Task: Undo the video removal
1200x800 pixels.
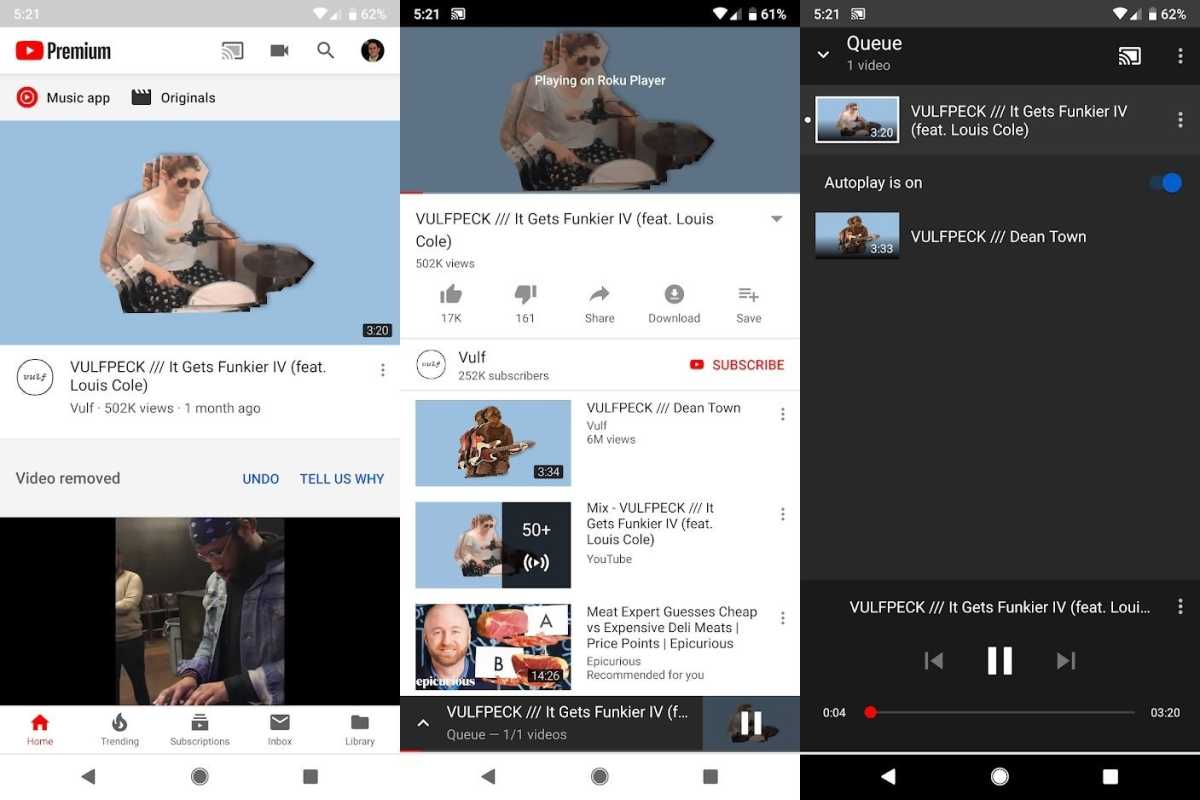Action: coord(260,479)
